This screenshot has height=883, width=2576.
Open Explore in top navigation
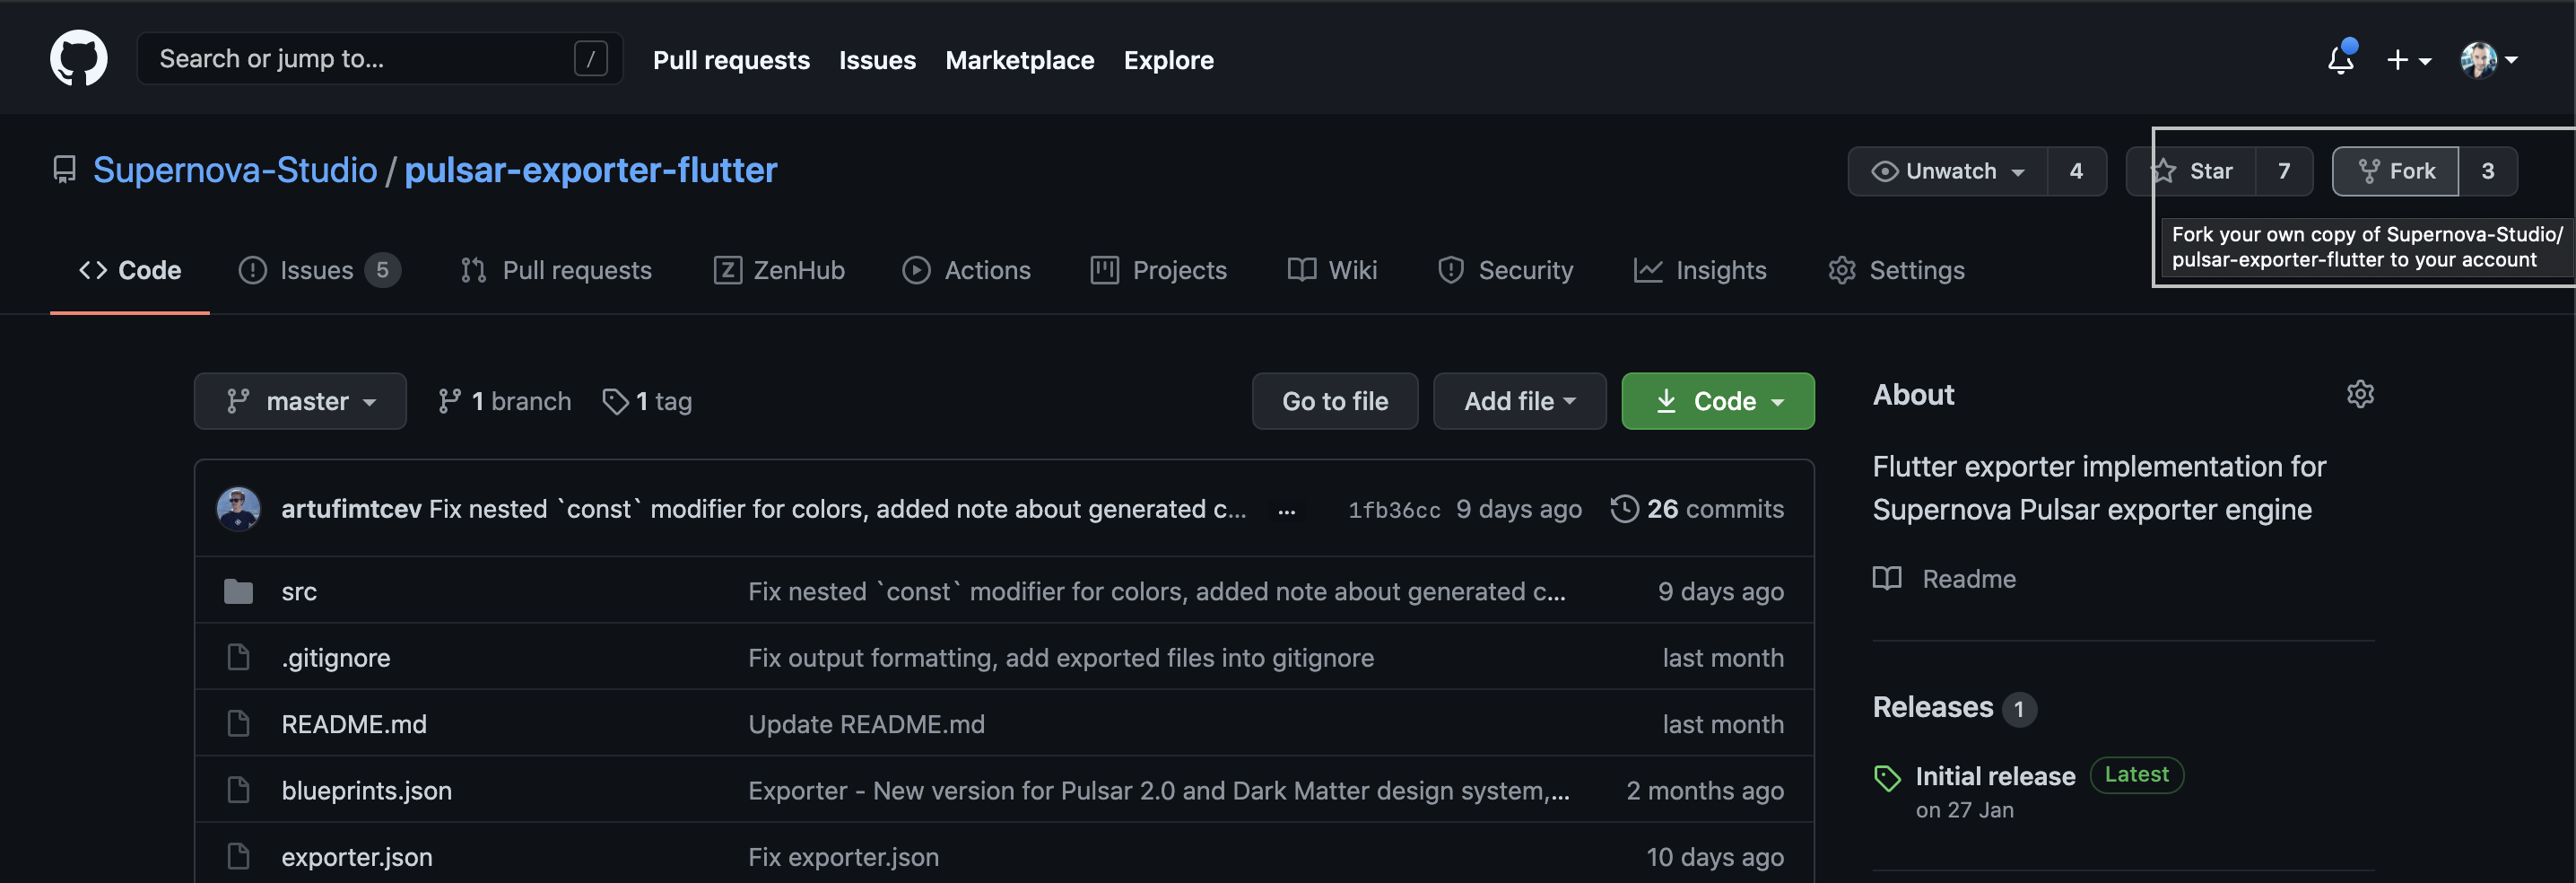coord(1168,60)
